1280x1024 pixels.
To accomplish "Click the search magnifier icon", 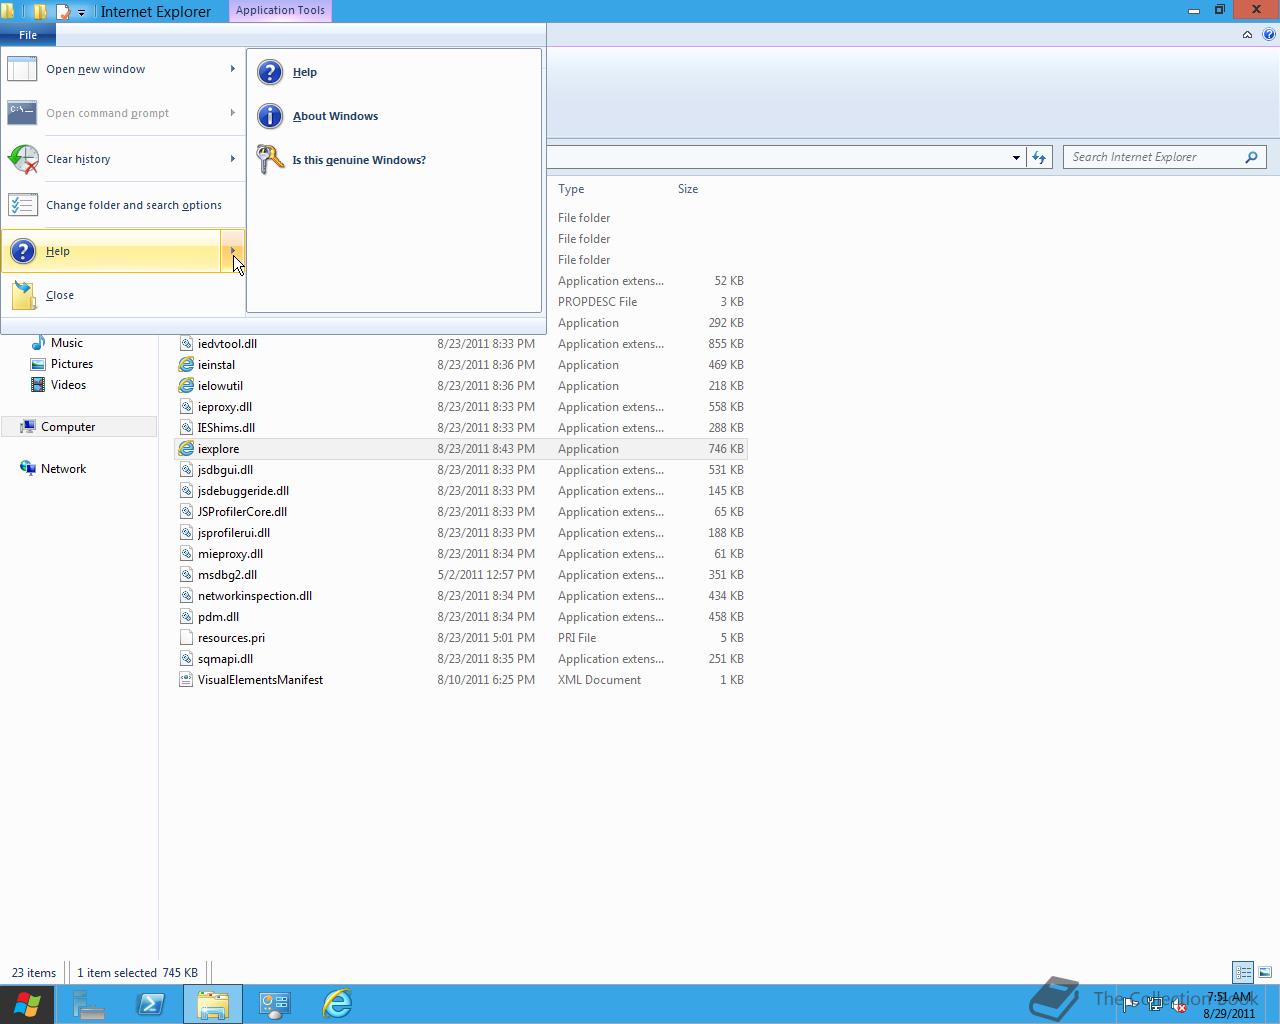I will pyautogui.click(x=1251, y=157).
